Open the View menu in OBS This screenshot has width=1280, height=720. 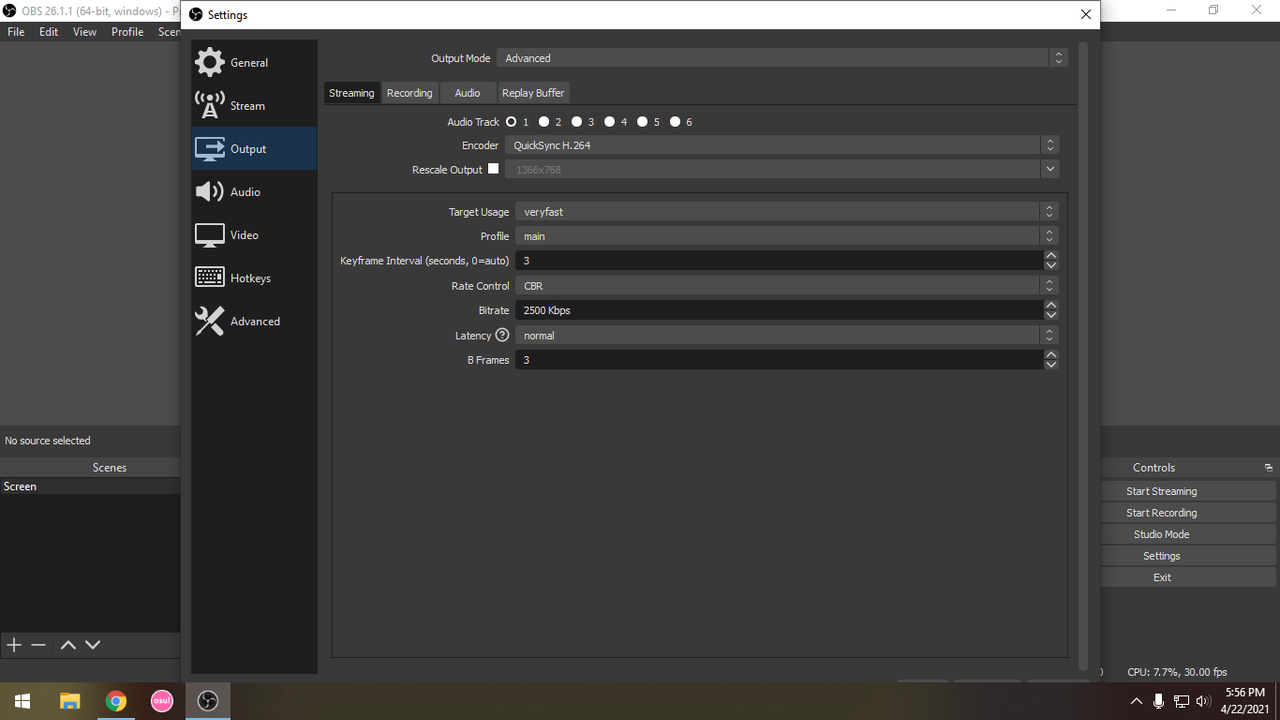click(x=85, y=32)
